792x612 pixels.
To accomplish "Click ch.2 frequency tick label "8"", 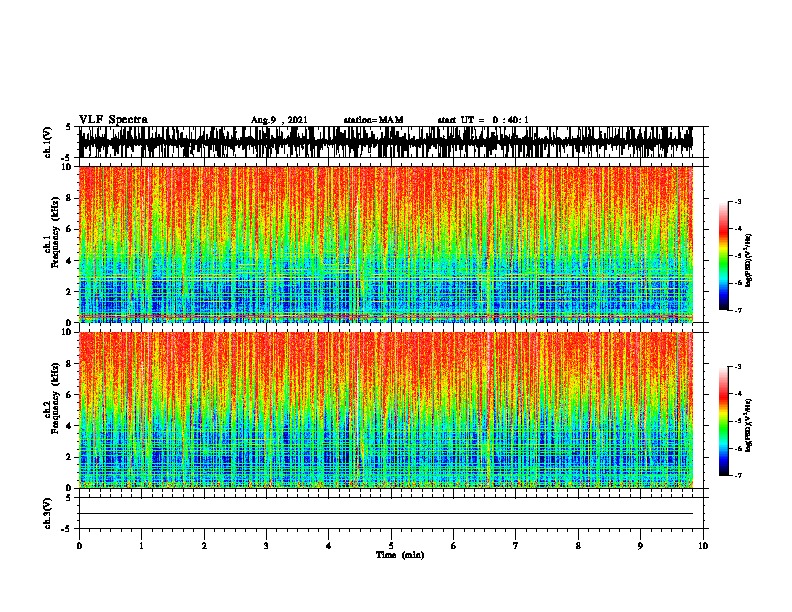I will [70, 364].
